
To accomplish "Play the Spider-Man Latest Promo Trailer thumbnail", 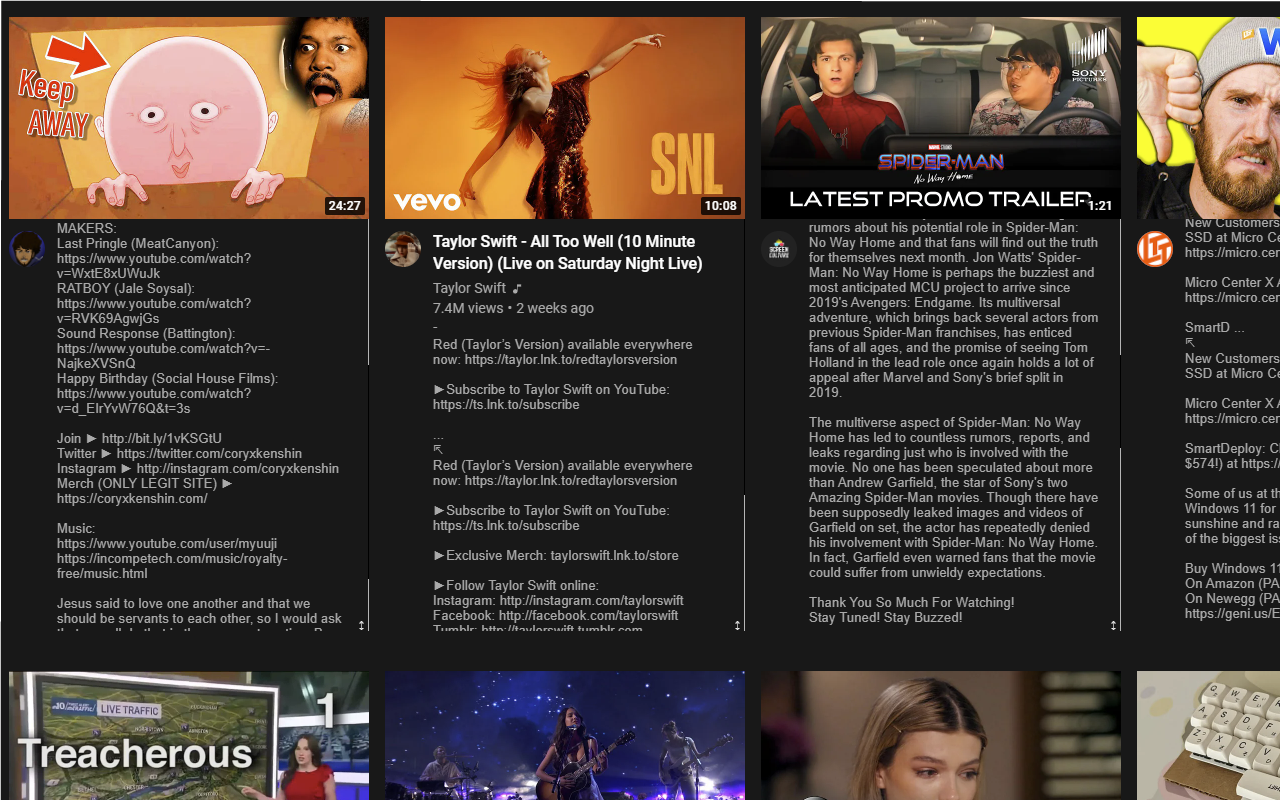I will coord(941,118).
